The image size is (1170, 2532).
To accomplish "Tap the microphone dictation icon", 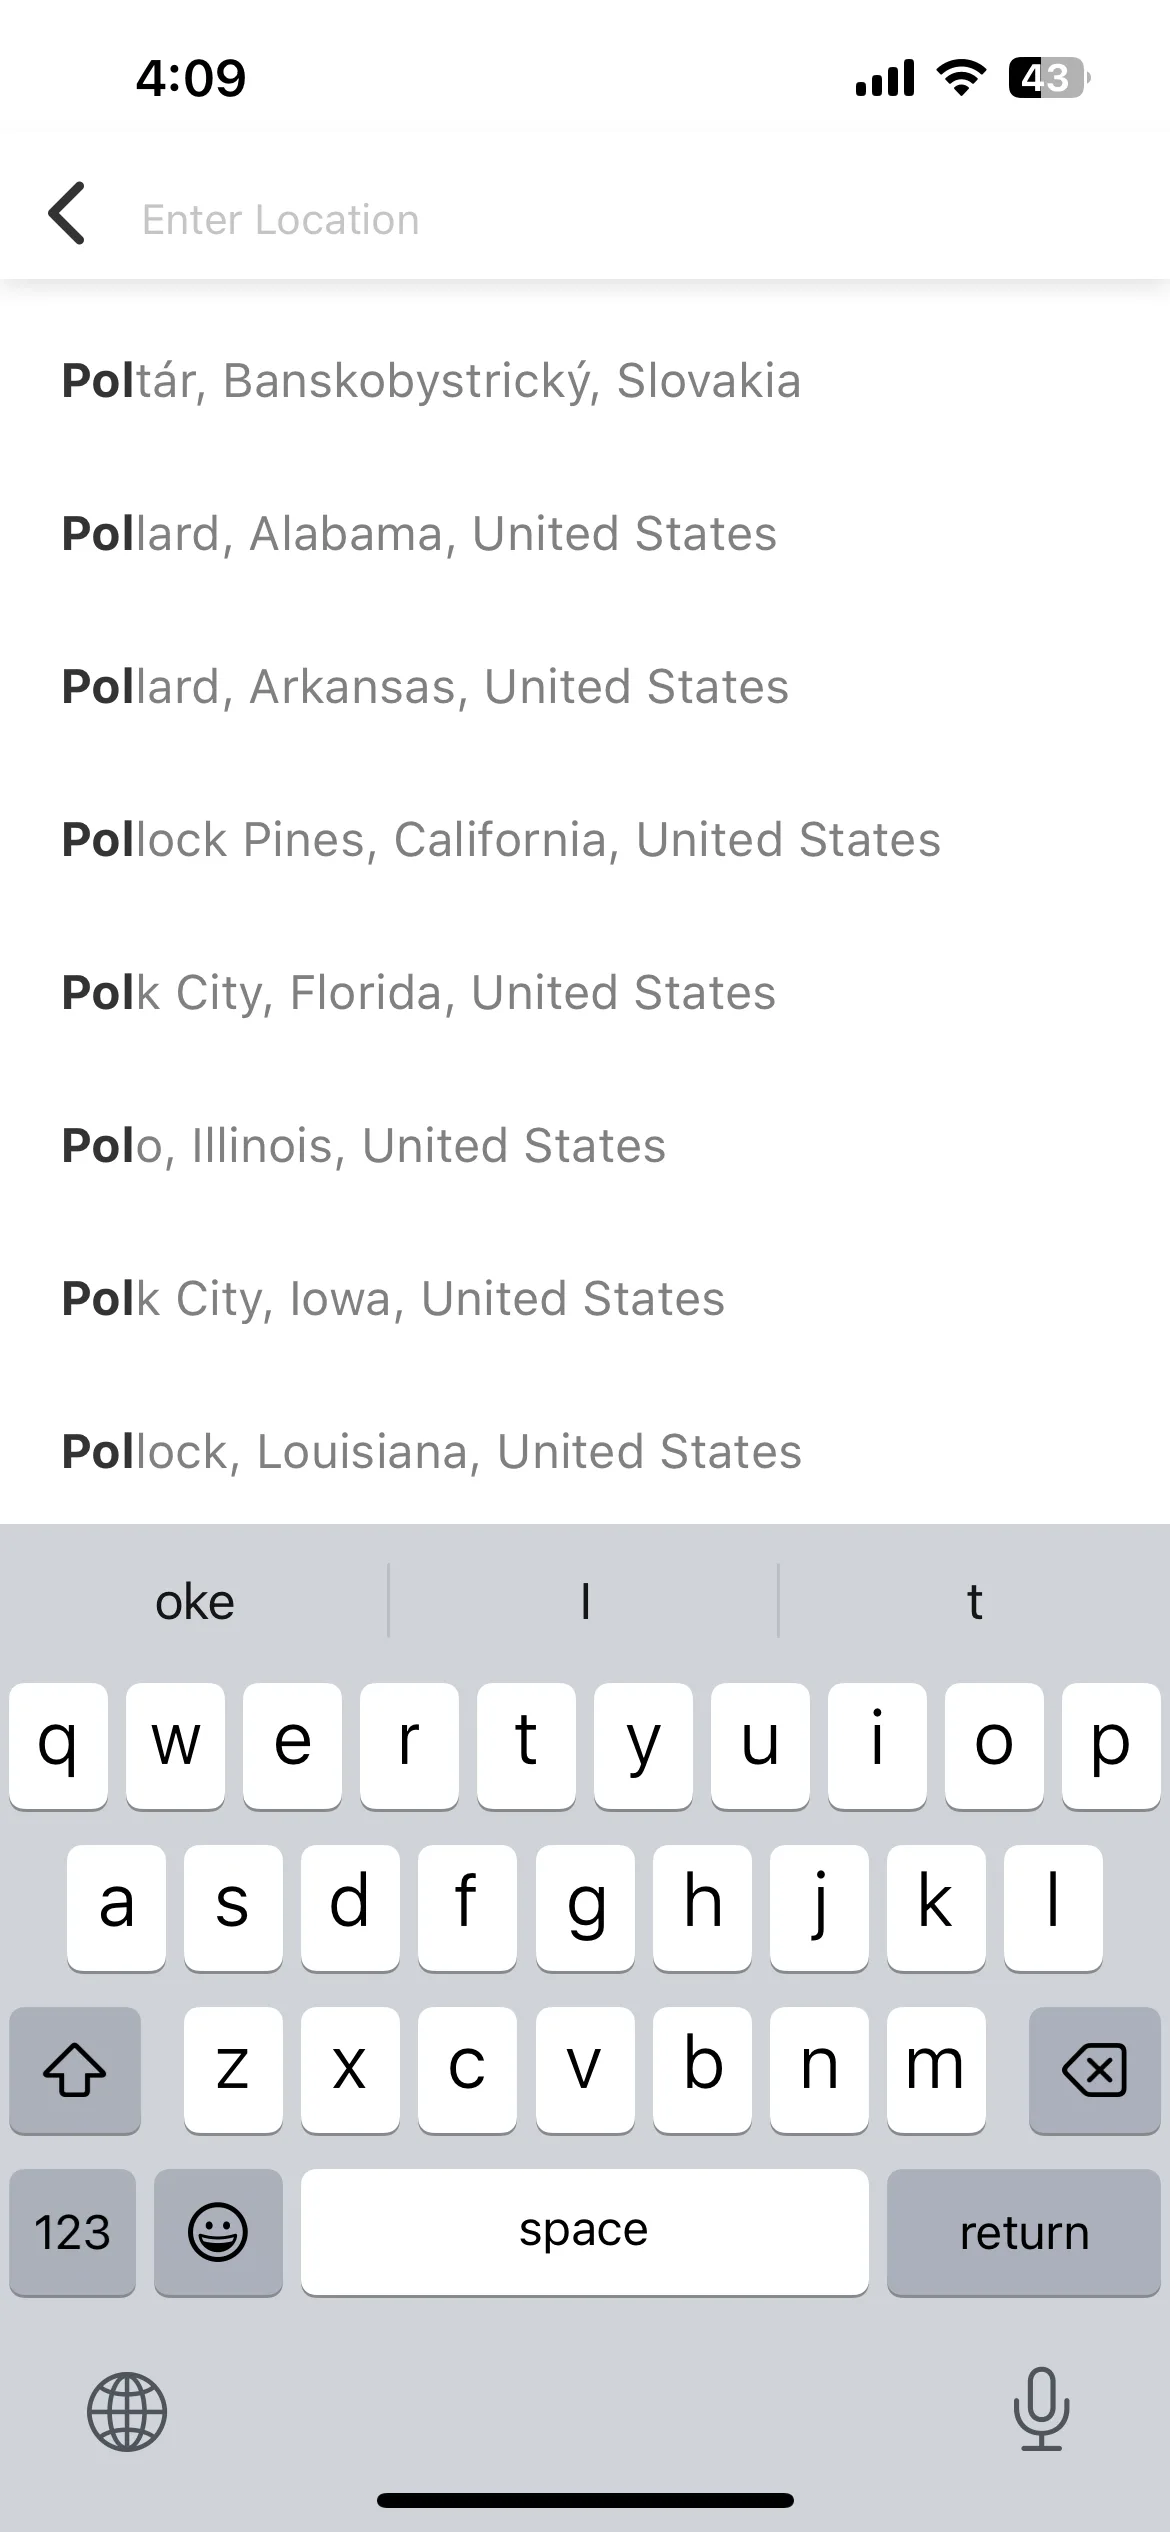I will pos(1041,2409).
